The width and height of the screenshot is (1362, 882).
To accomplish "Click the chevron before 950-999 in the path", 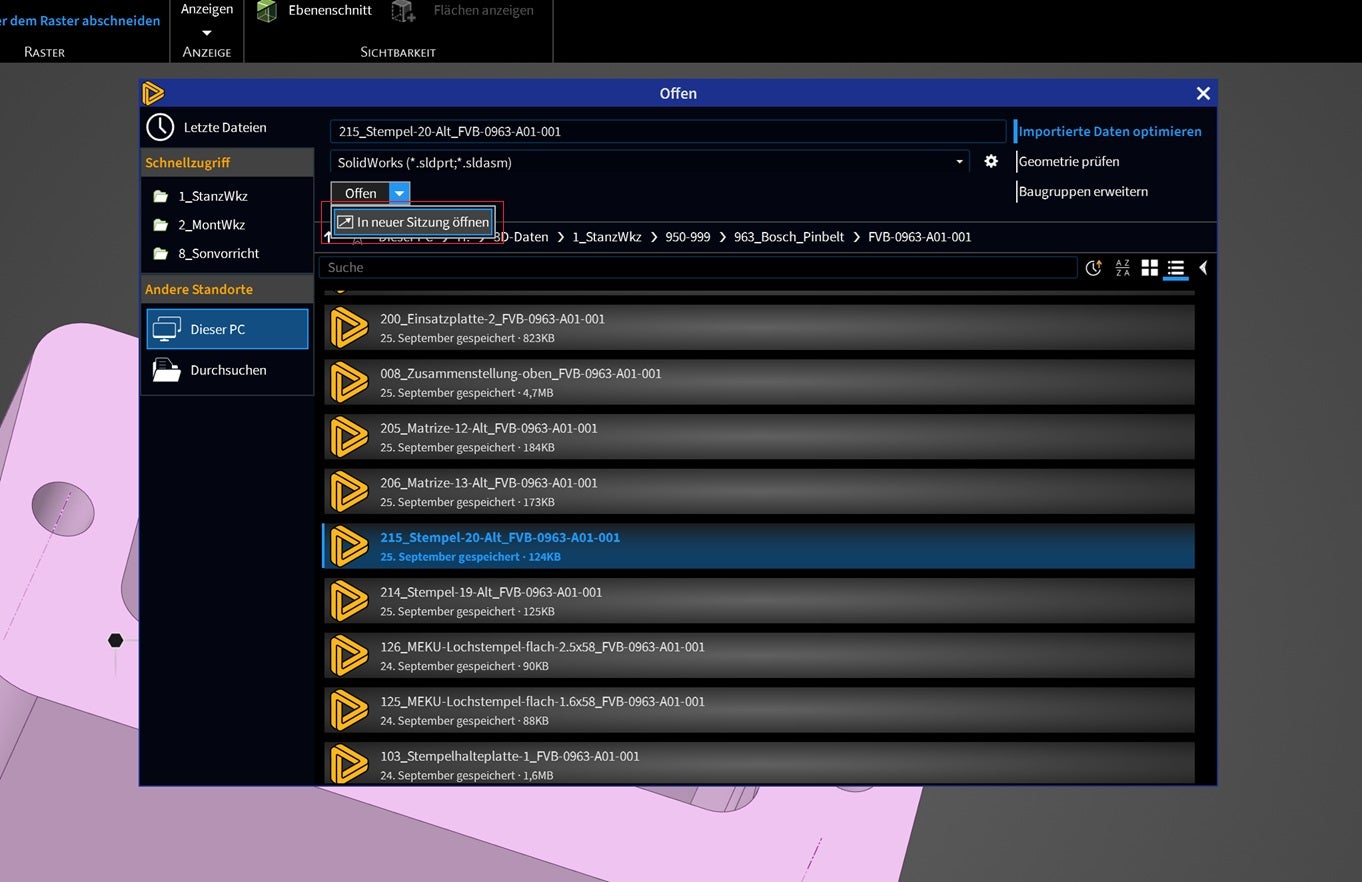I will (655, 237).
